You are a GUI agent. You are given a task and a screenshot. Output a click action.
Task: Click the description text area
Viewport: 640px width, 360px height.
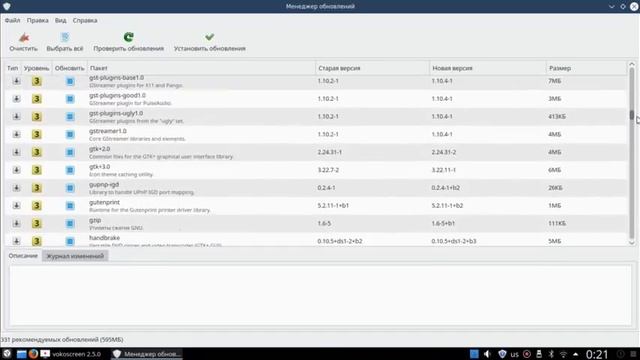320,295
